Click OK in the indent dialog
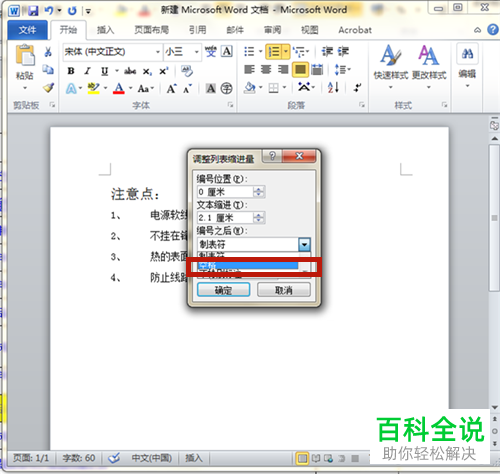Screen dimensions: 500x474 (x=223, y=290)
